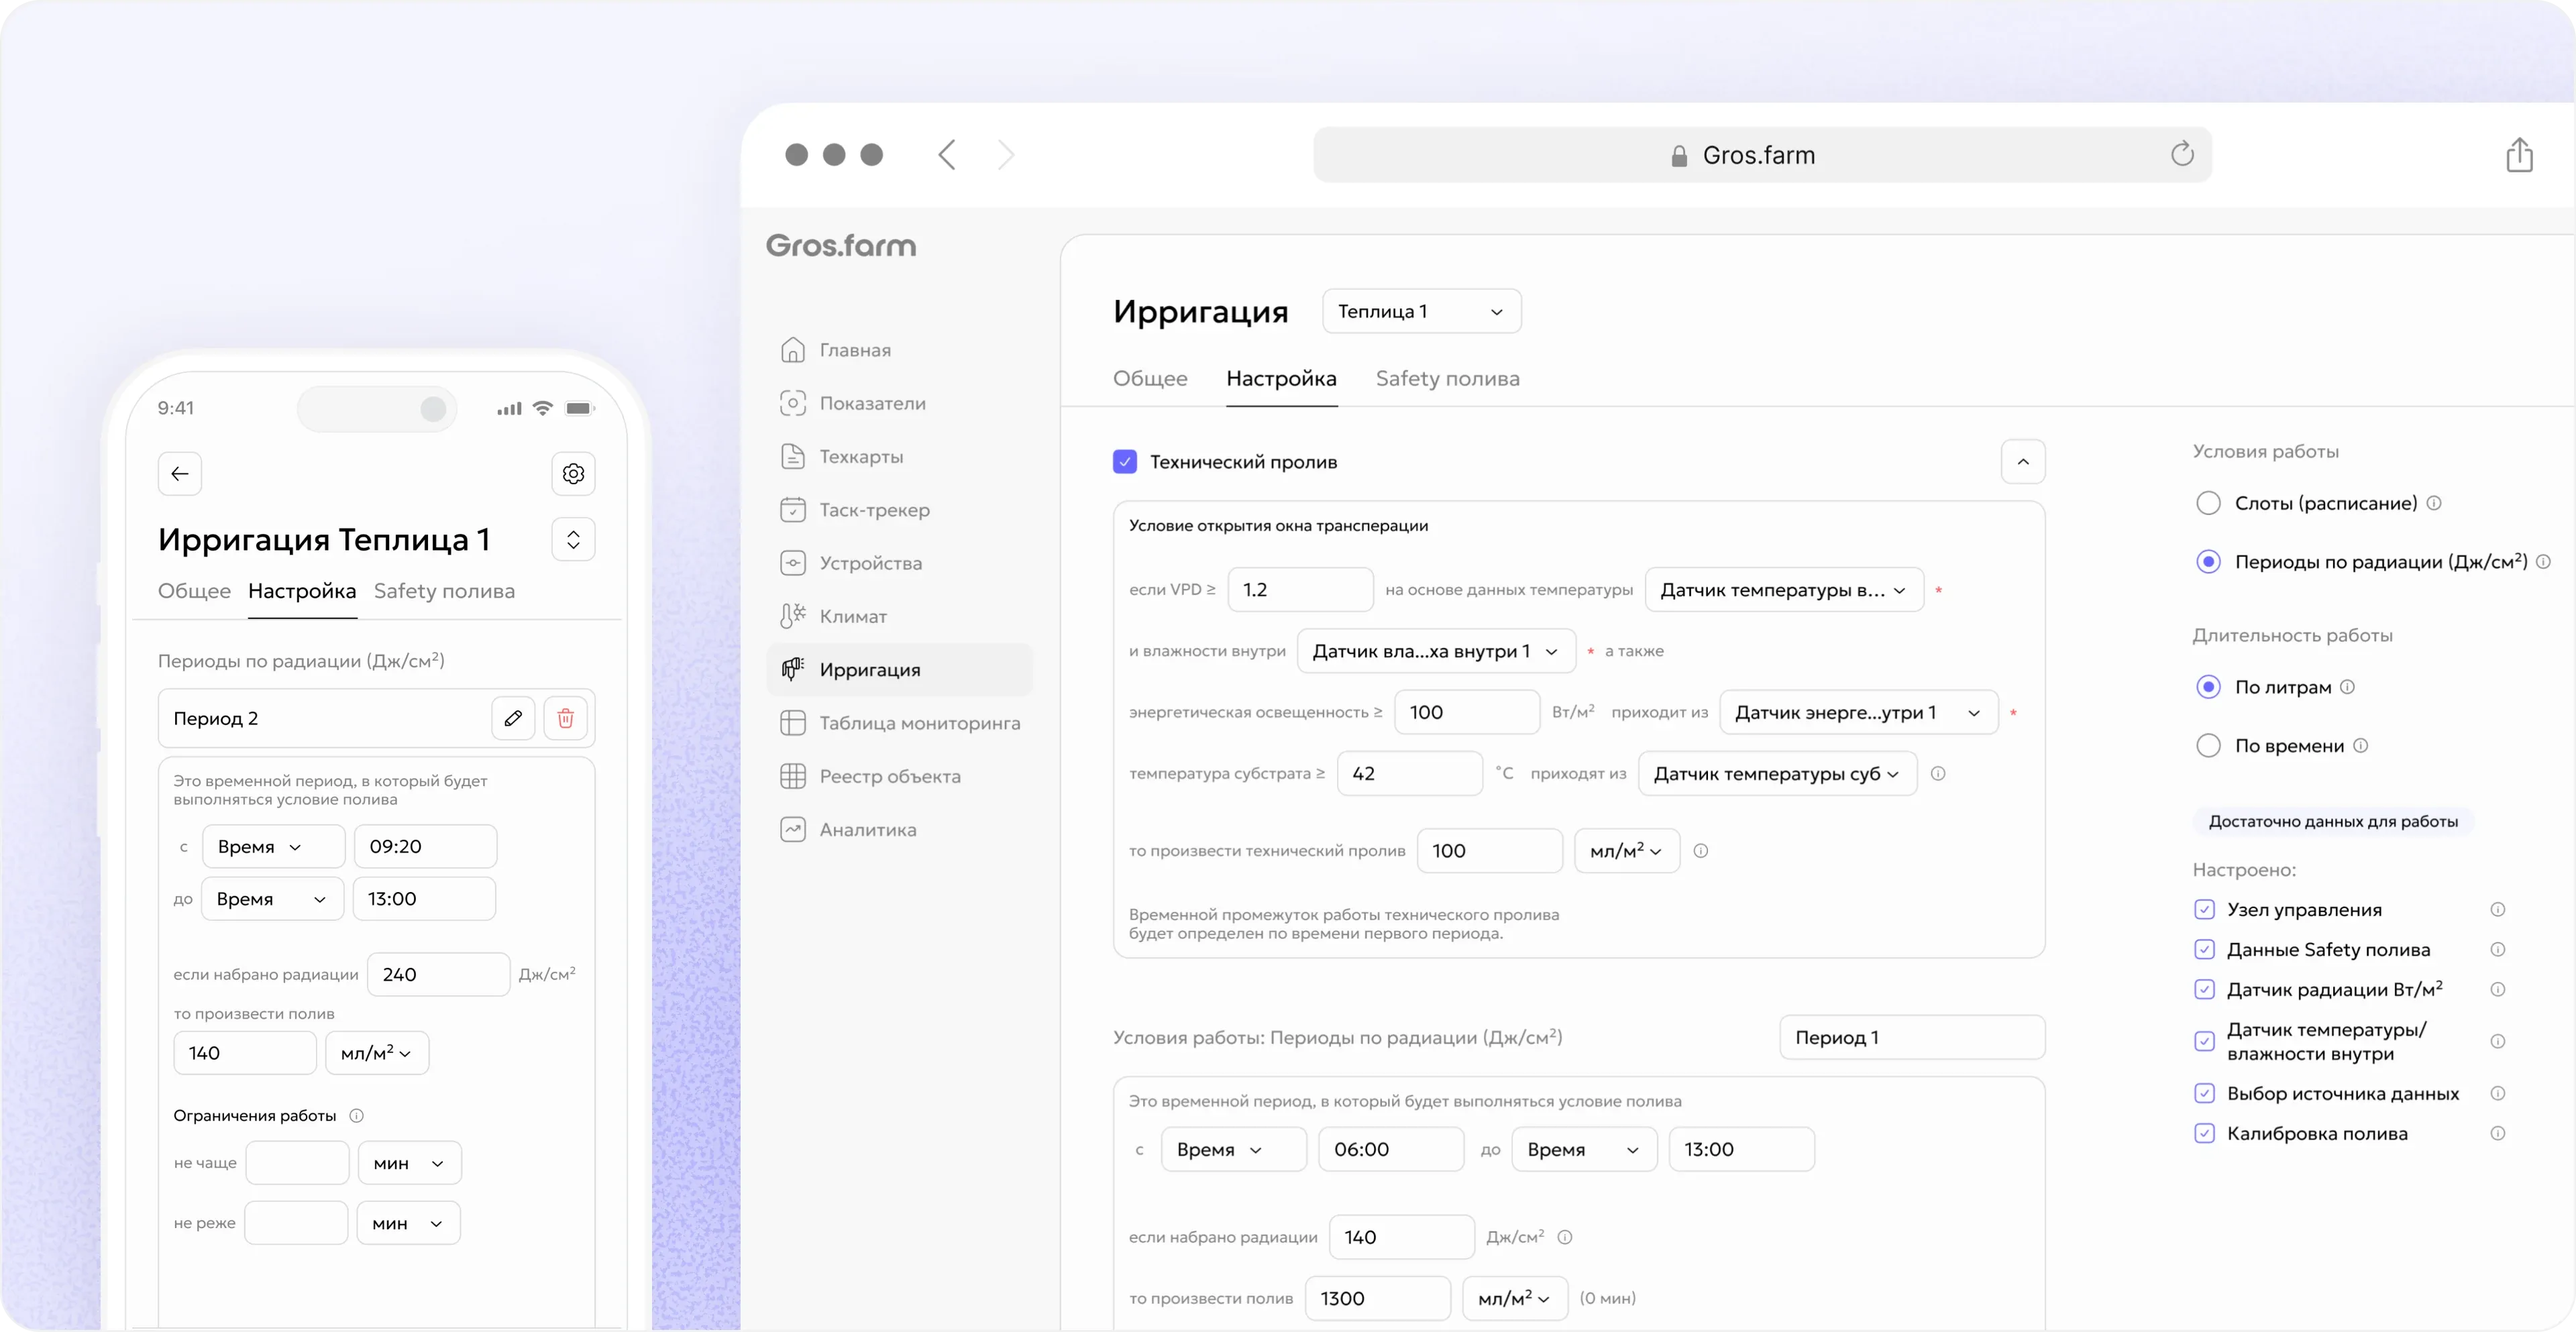Click the browser share icon
2576x1332 pixels.
(x=2519, y=155)
